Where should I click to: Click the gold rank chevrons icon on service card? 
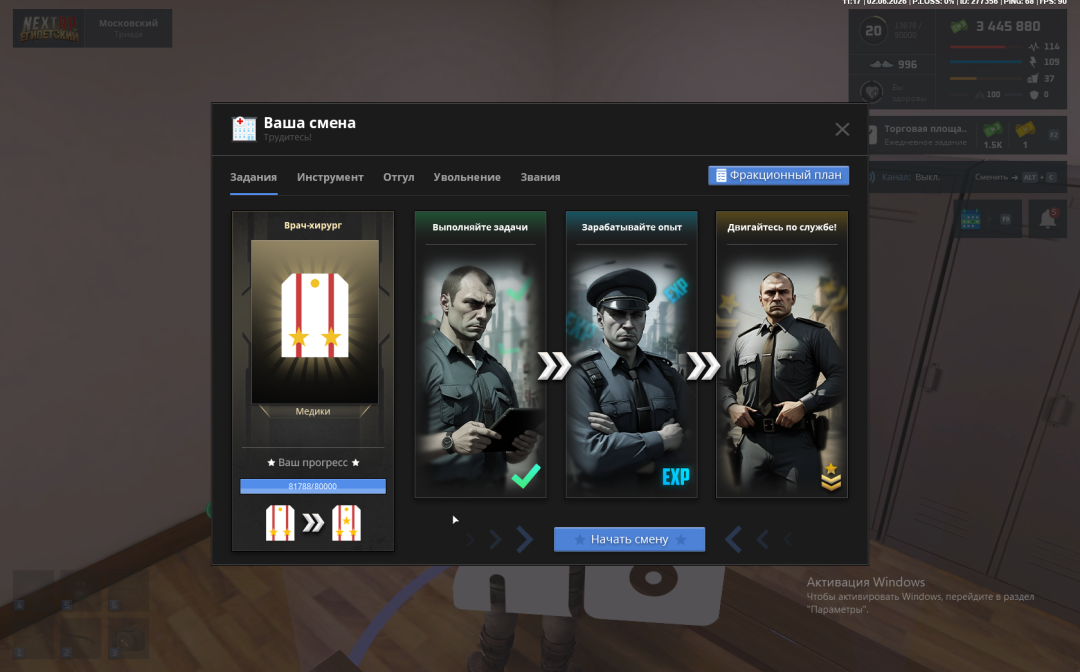click(x=831, y=476)
